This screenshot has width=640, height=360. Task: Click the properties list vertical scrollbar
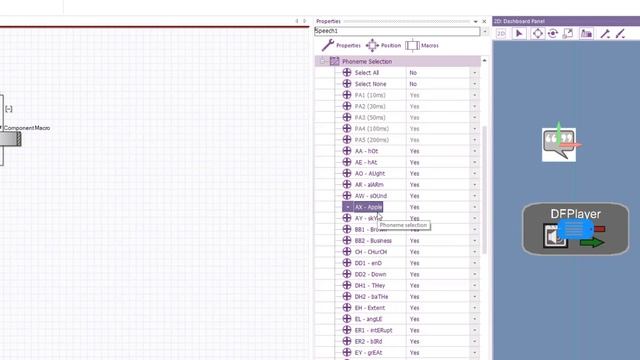484,190
